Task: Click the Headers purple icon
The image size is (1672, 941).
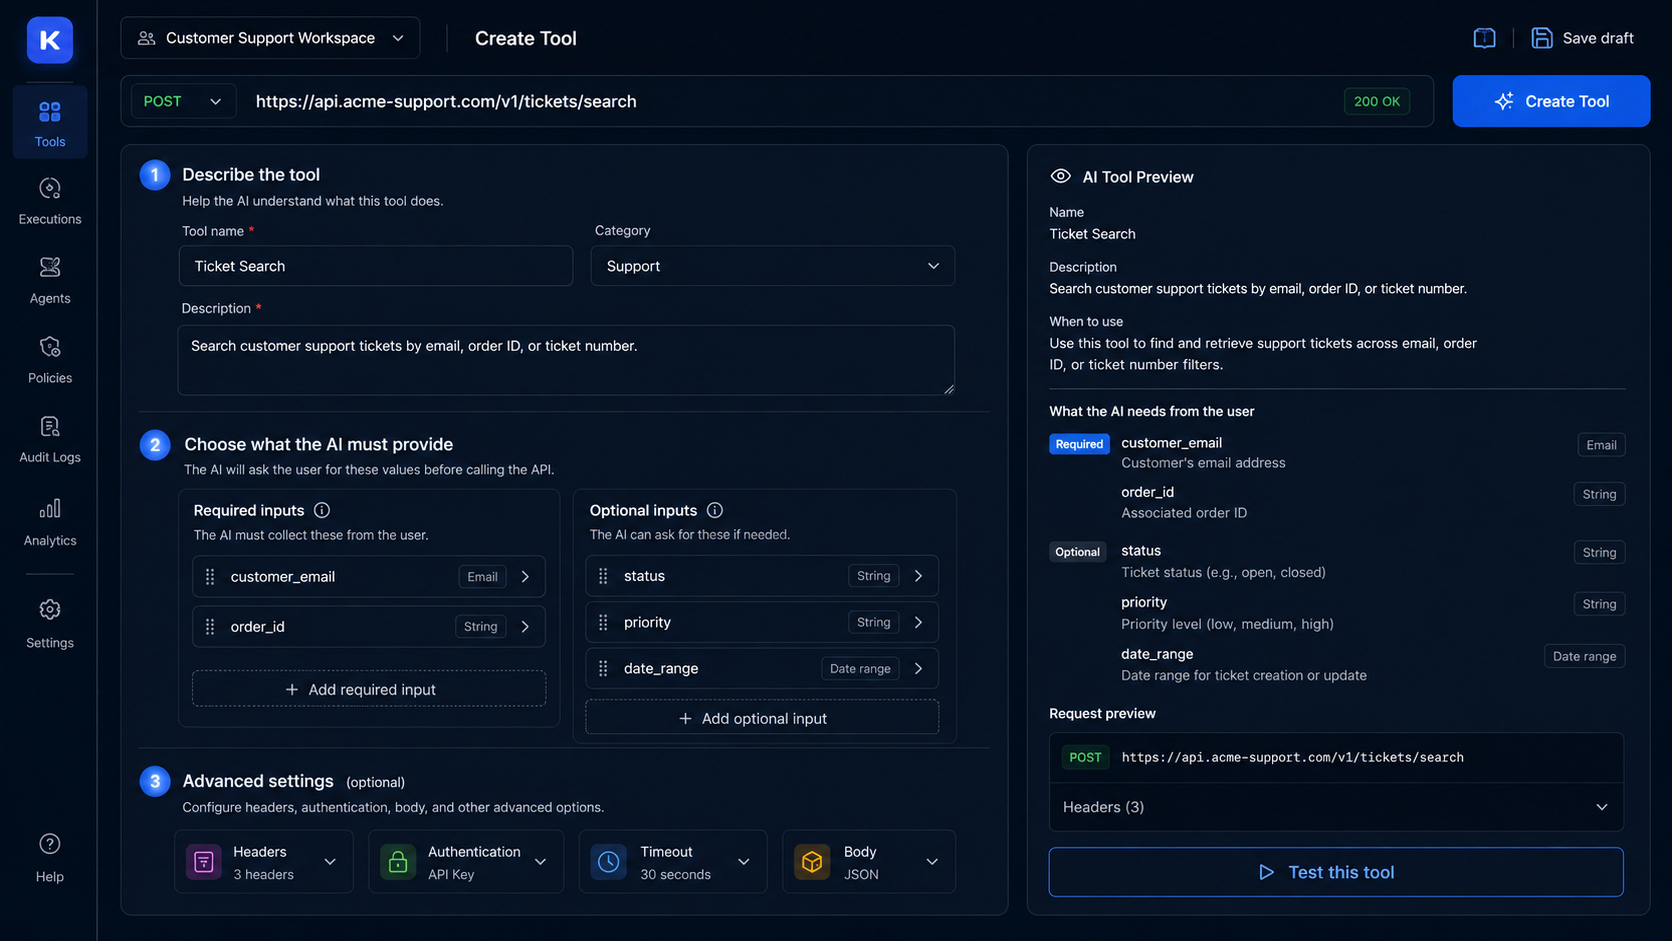Action: [x=204, y=862]
